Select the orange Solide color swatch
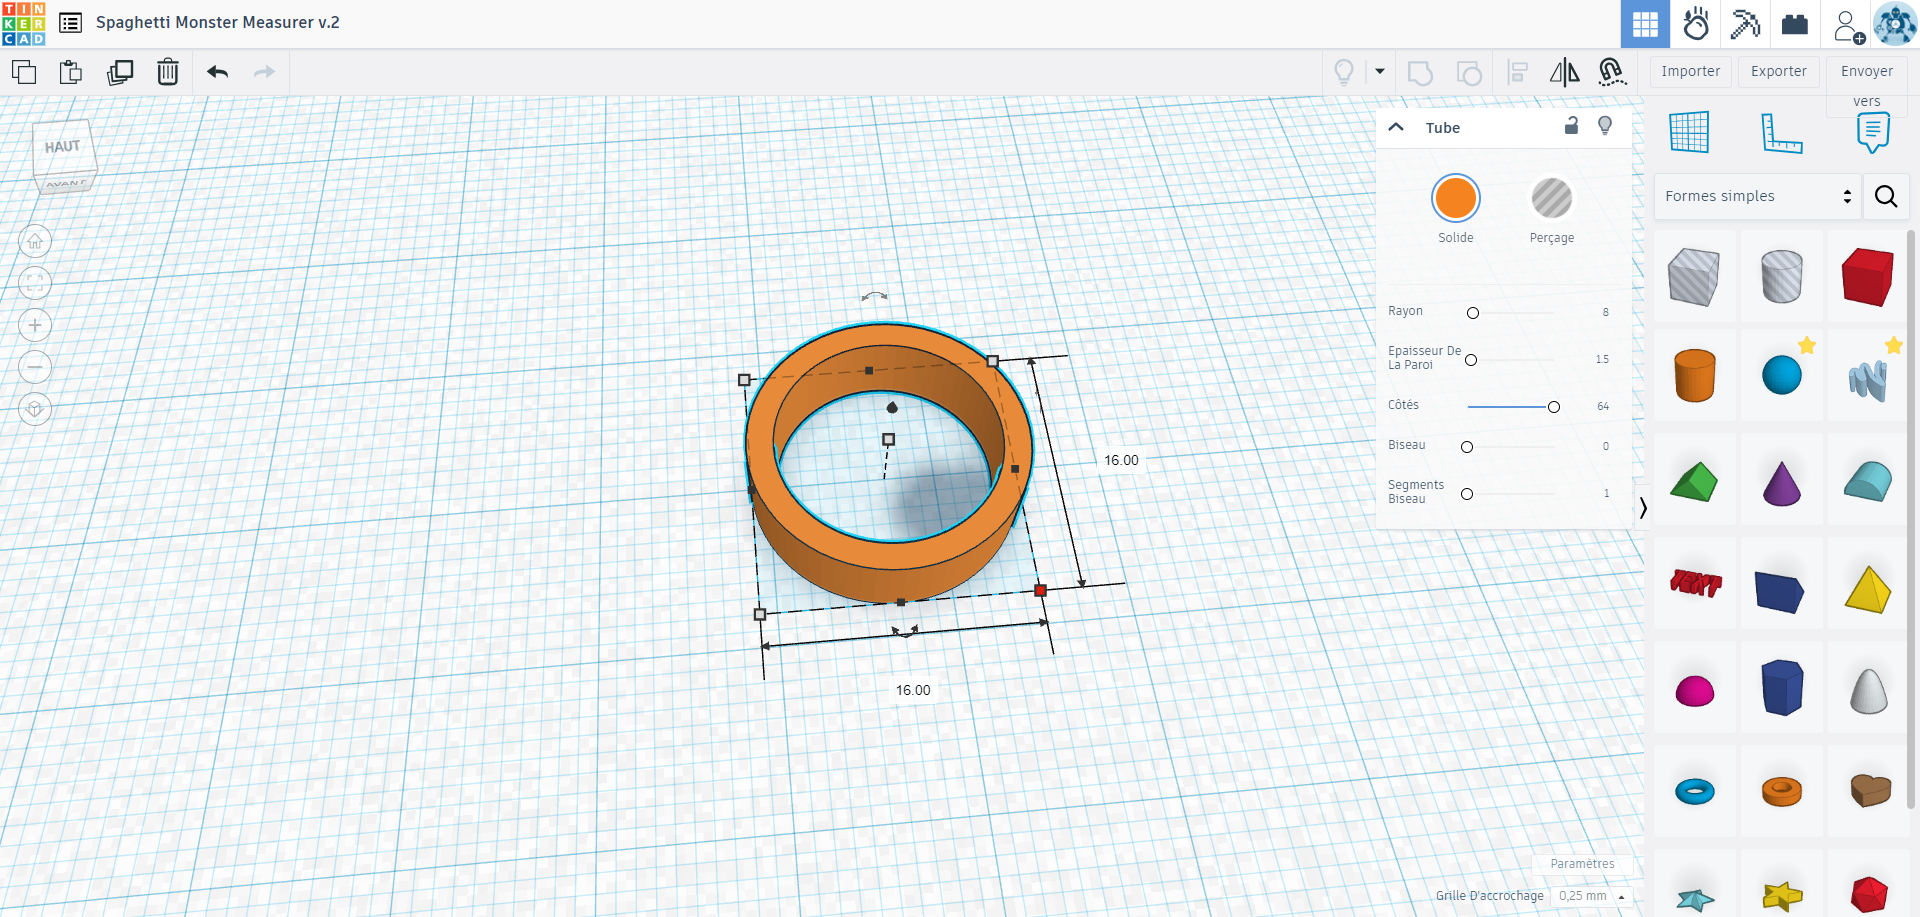Viewport: 1920px width, 917px height. (x=1456, y=198)
